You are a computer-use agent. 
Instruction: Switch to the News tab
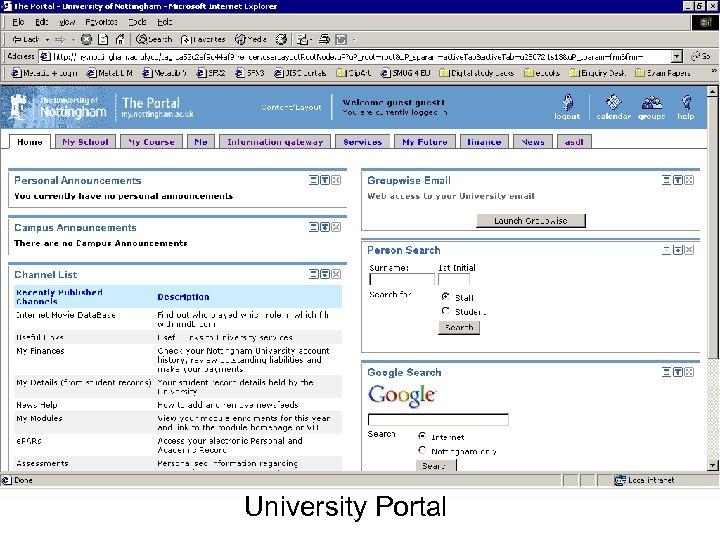pyautogui.click(x=533, y=142)
